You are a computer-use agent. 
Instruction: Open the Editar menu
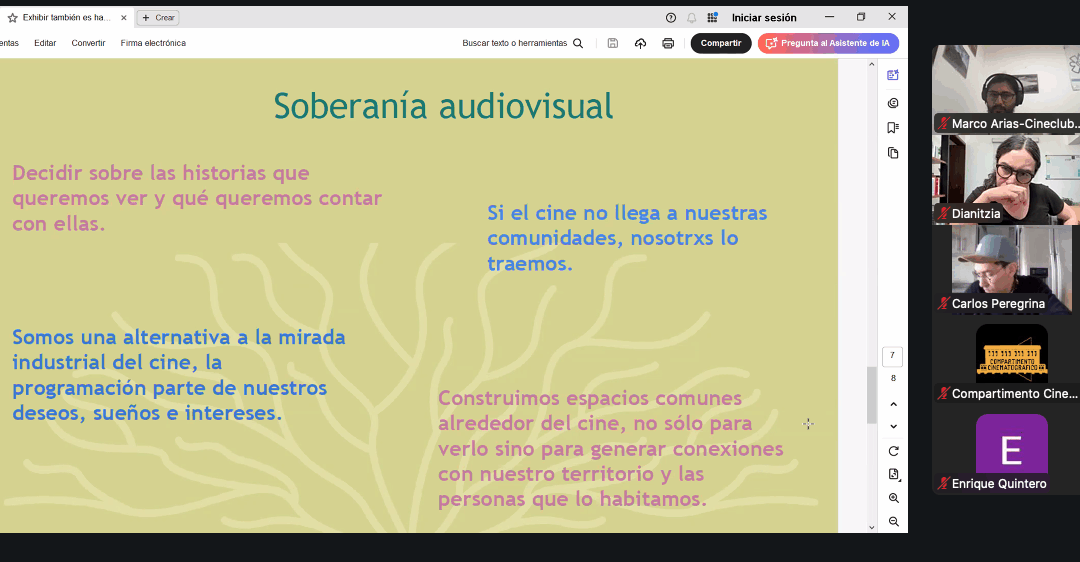[45, 43]
